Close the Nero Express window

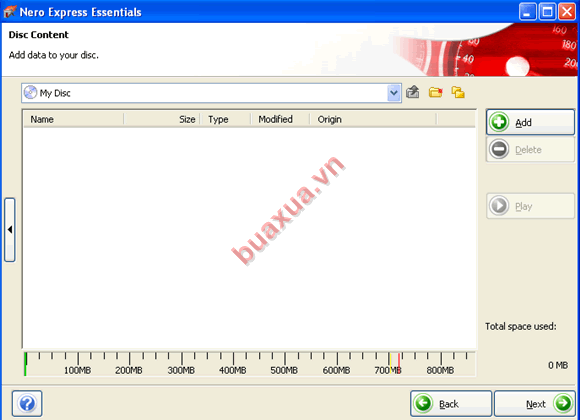point(567,12)
